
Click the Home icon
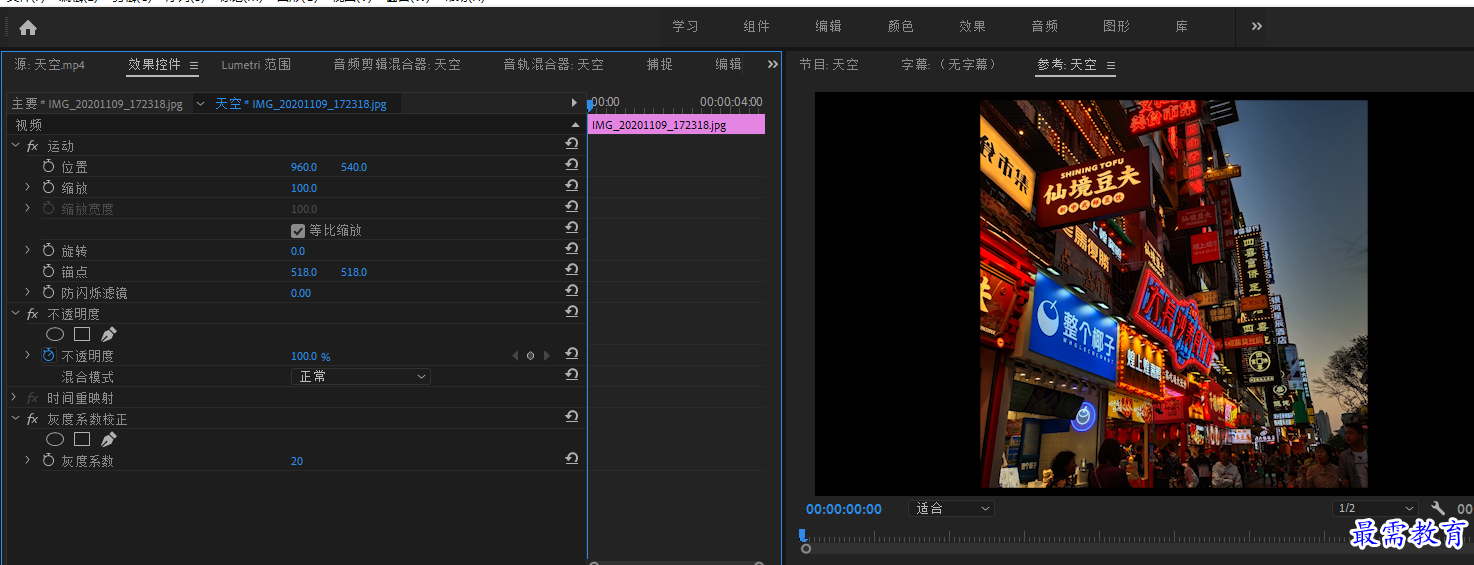28,27
